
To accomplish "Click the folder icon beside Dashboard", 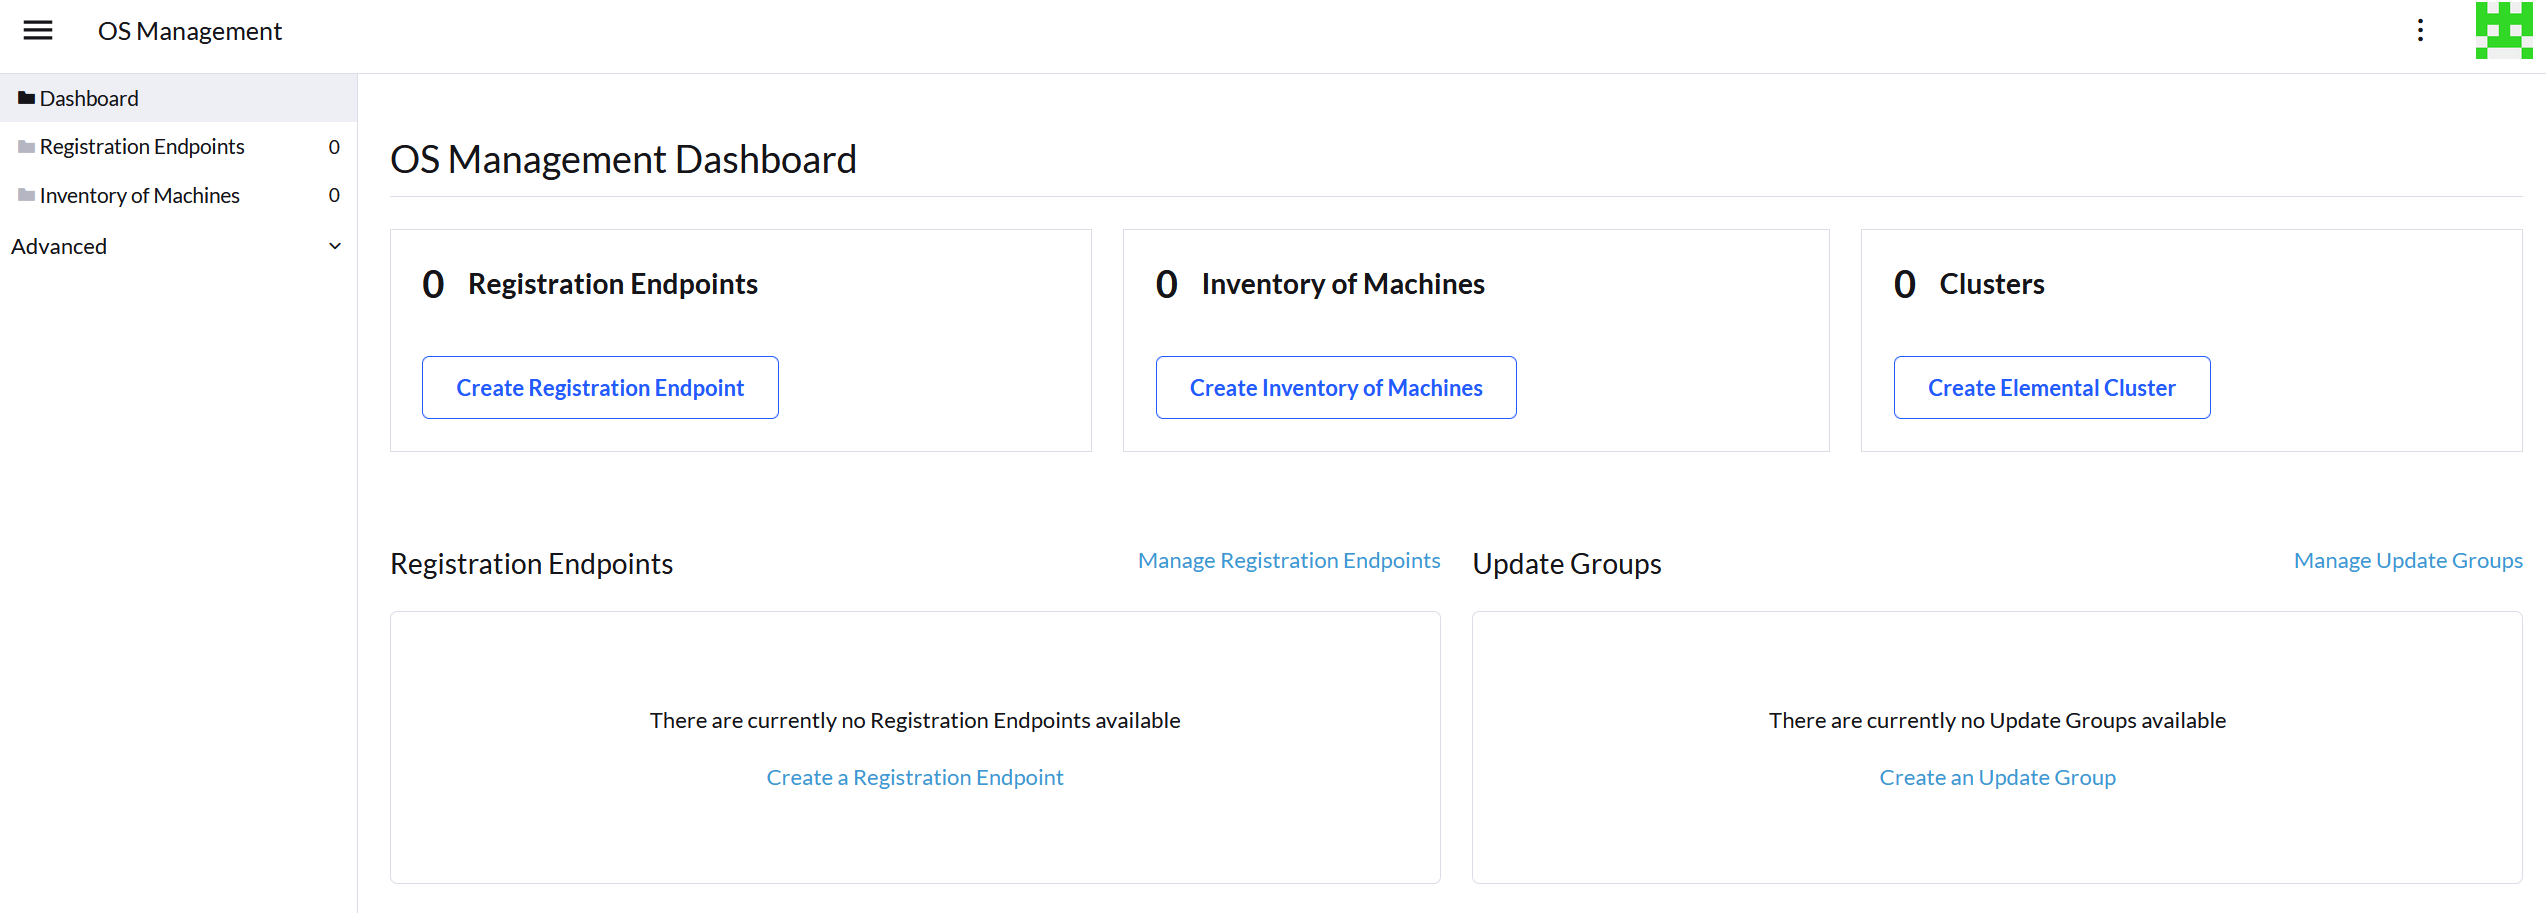I will click(26, 95).
